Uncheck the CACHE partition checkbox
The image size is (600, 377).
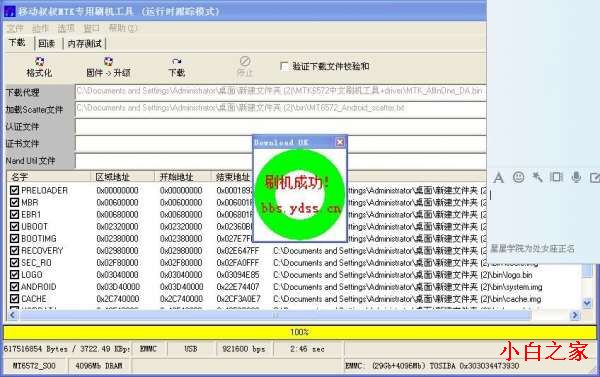pyautogui.click(x=14, y=299)
